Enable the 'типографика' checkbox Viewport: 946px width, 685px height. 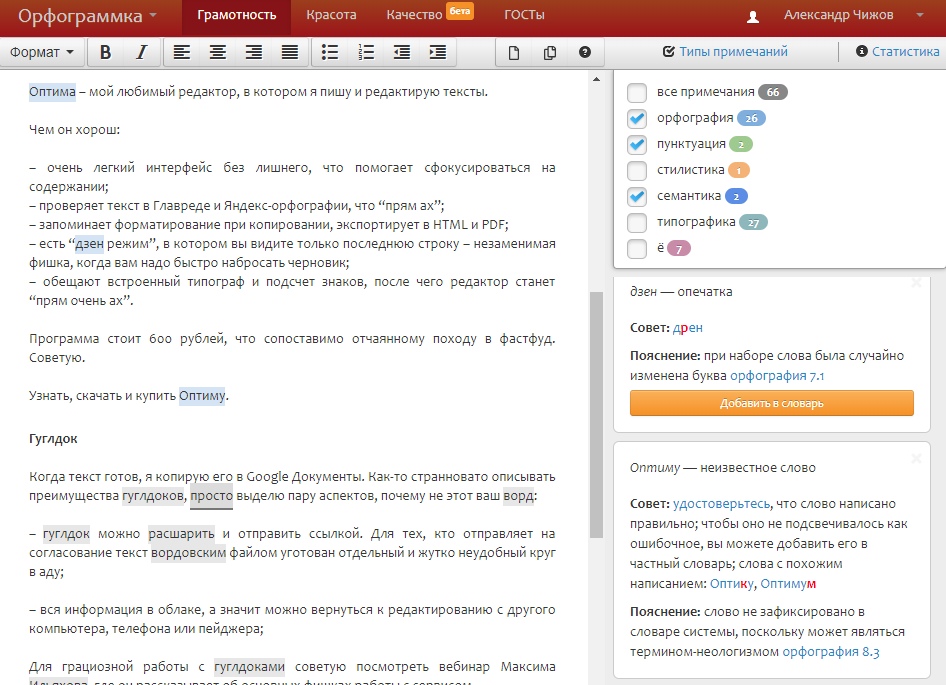point(637,222)
